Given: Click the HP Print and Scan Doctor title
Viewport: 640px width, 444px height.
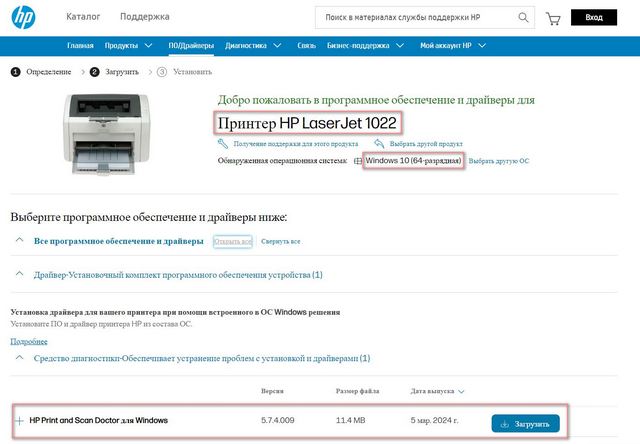Looking at the screenshot, I should pos(99,420).
